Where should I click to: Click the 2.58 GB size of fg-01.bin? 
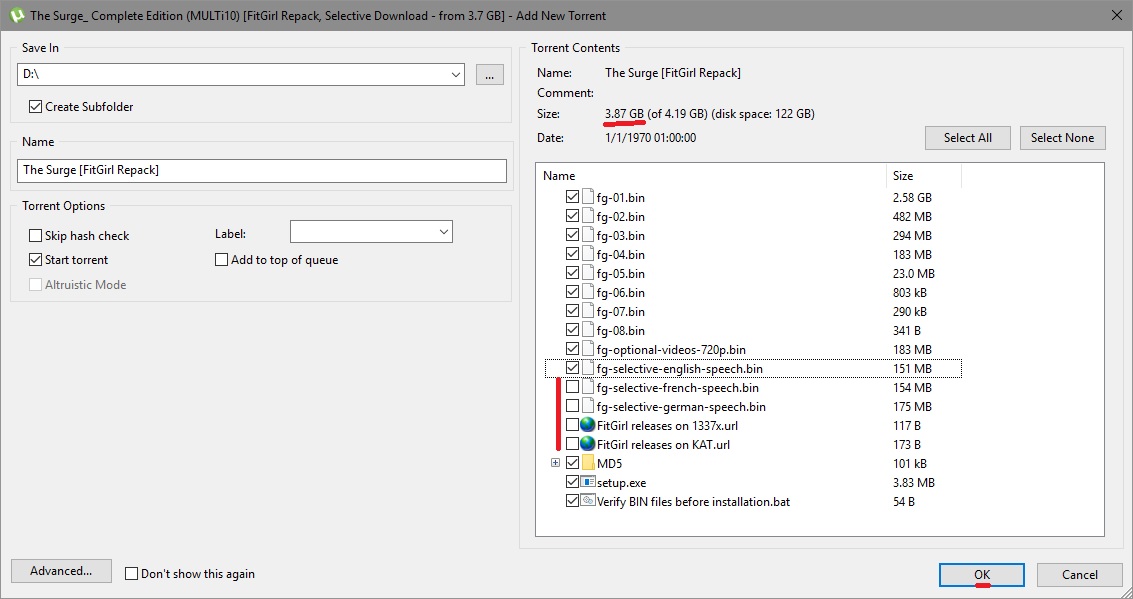pos(912,197)
